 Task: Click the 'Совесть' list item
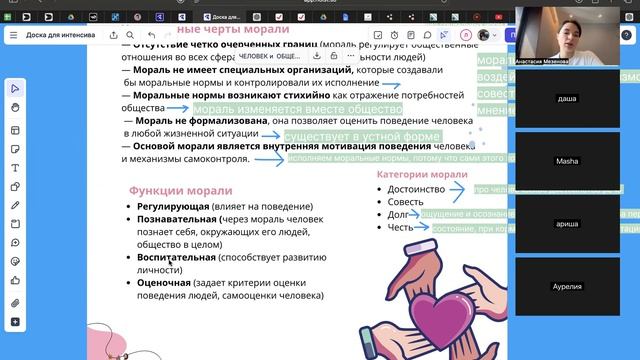pyautogui.click(x=405, y=202)
